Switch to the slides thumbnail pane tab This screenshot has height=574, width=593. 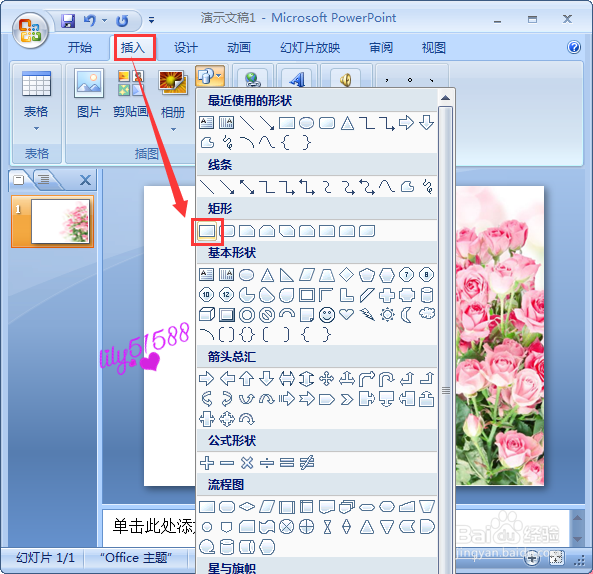[19, 179]
